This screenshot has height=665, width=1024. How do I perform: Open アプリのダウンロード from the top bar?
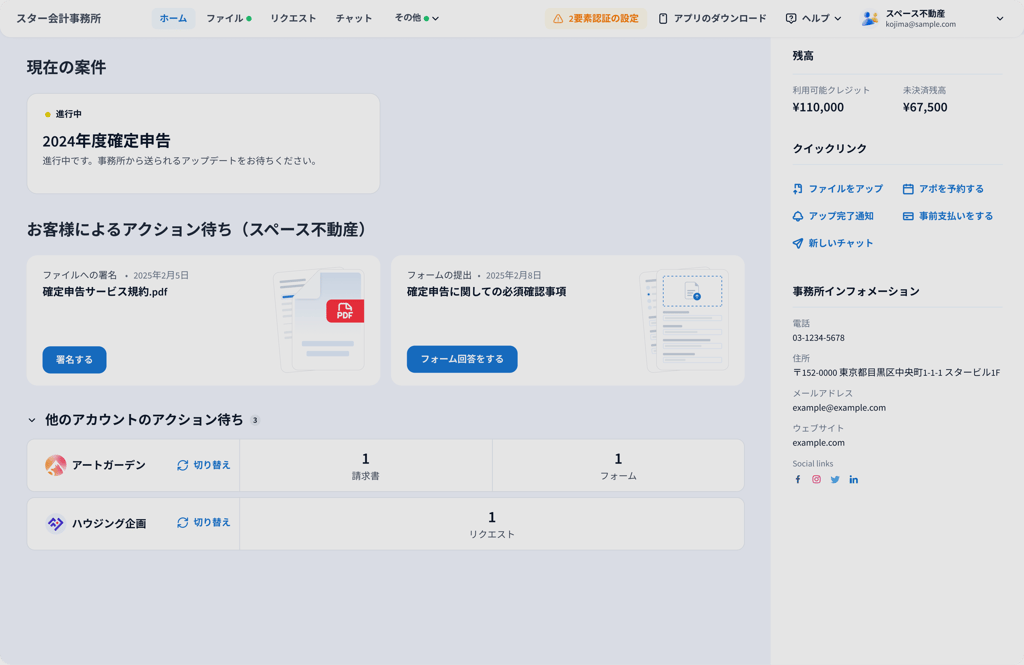[712, 18]
